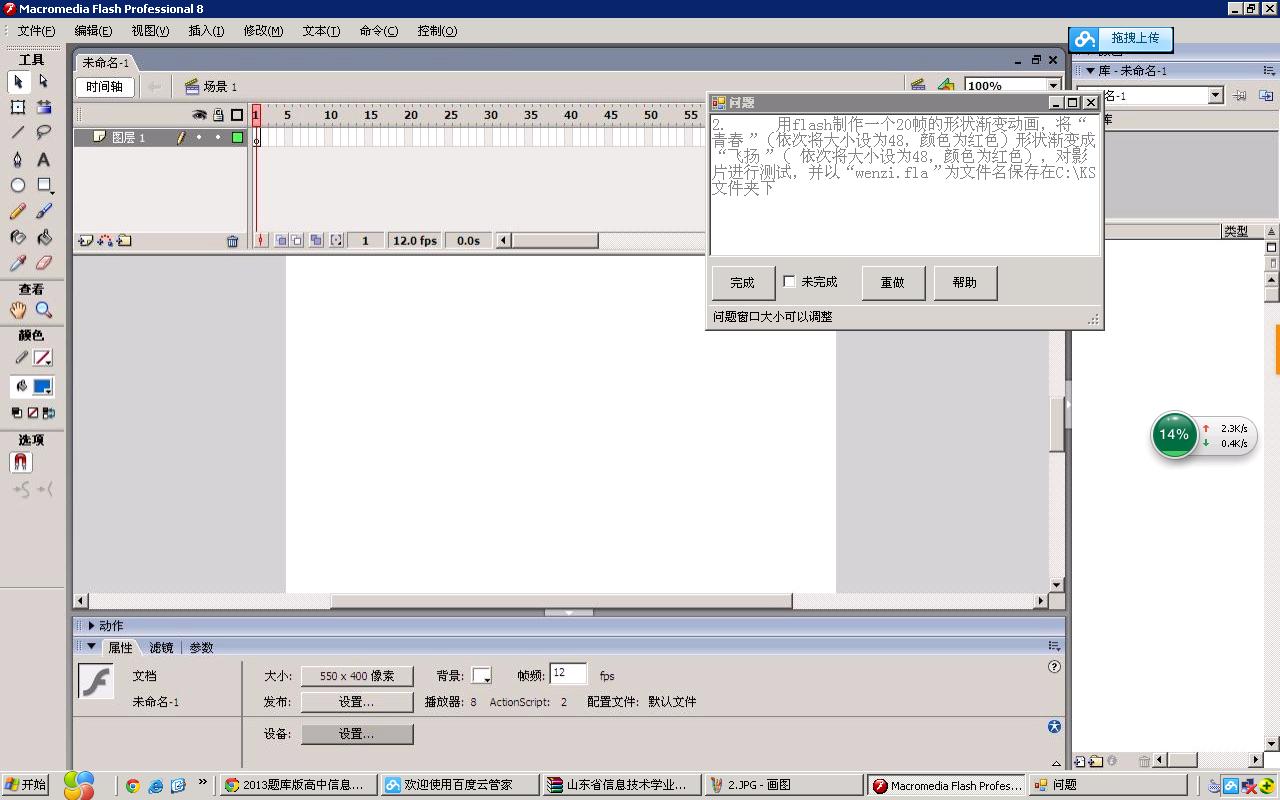
Task: Toggle the Snap to Objects magnet option
Action: 21,462
